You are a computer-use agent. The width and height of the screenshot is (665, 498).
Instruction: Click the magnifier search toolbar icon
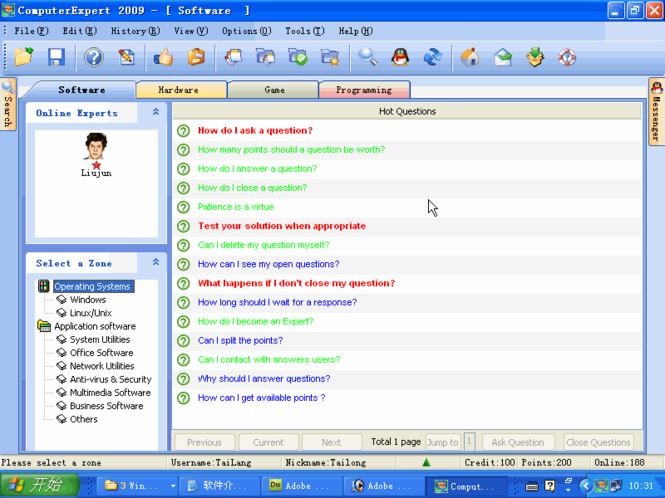point(368,58)
